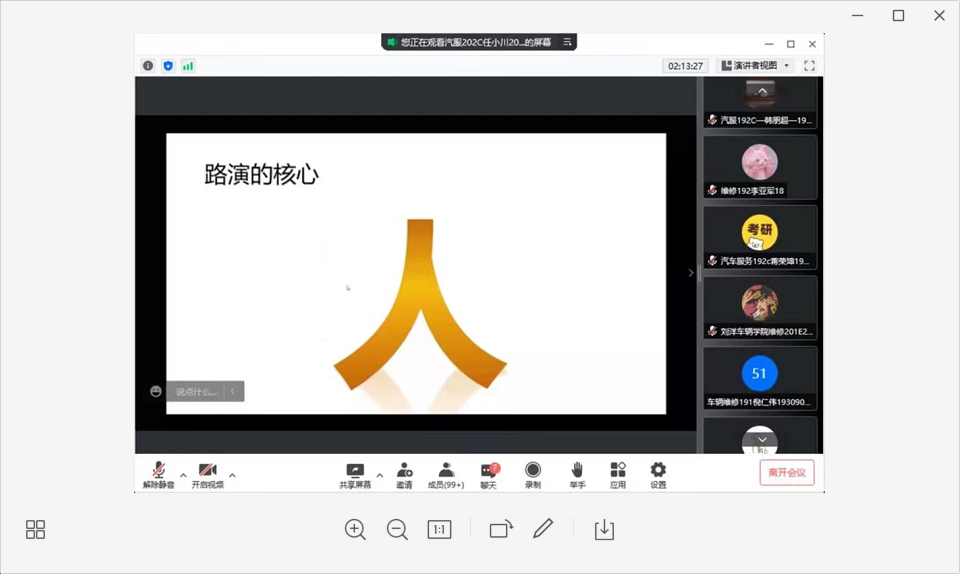Open the members list (成员)
Viewport: 960px width, 574px height.
coord(446,474)
